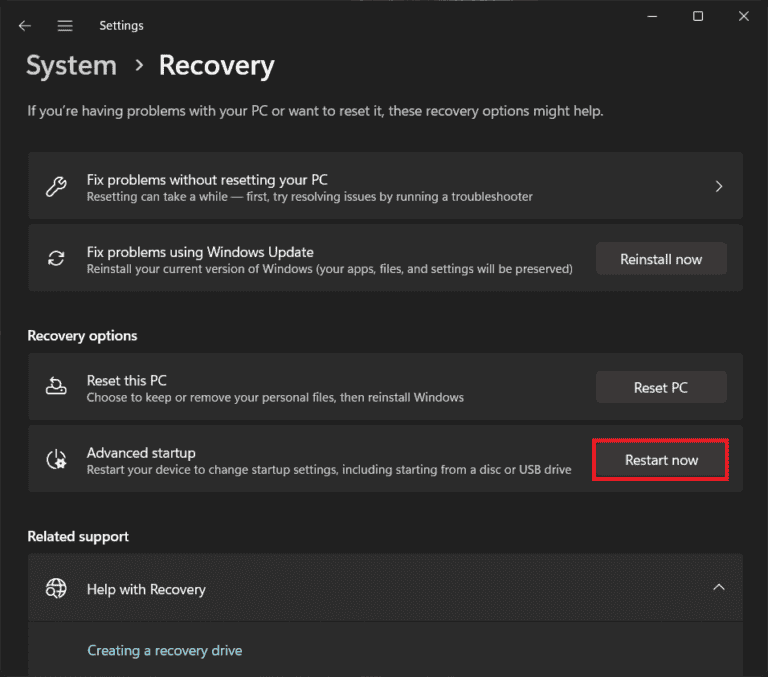Click the back arrow in title bar
Image resolution: width=768 pixels, height=677 pixels.
click(x=25, y=25)
